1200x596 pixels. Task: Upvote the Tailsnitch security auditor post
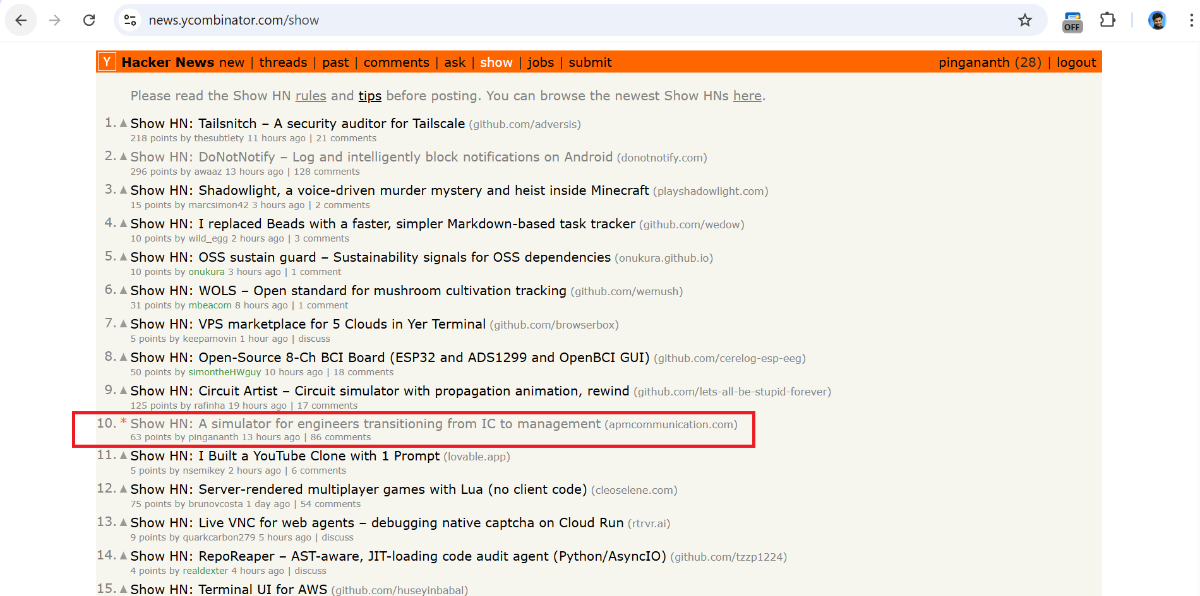point(124,124)
